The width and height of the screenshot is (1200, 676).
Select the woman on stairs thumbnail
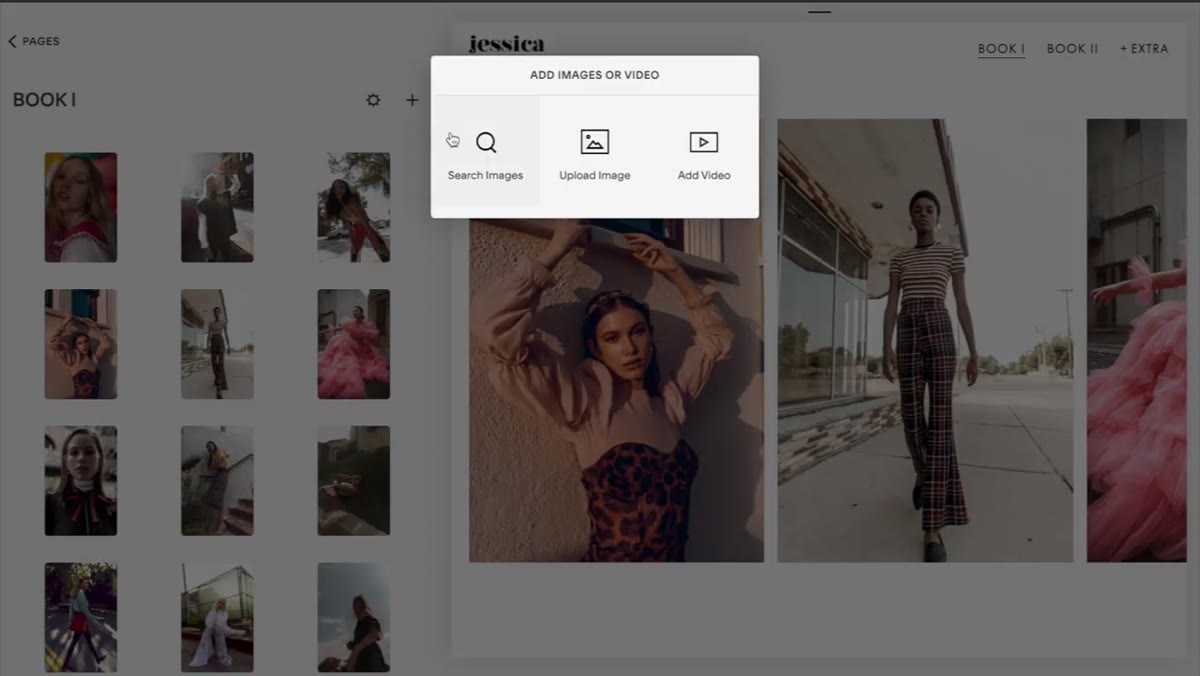point(217,481)
